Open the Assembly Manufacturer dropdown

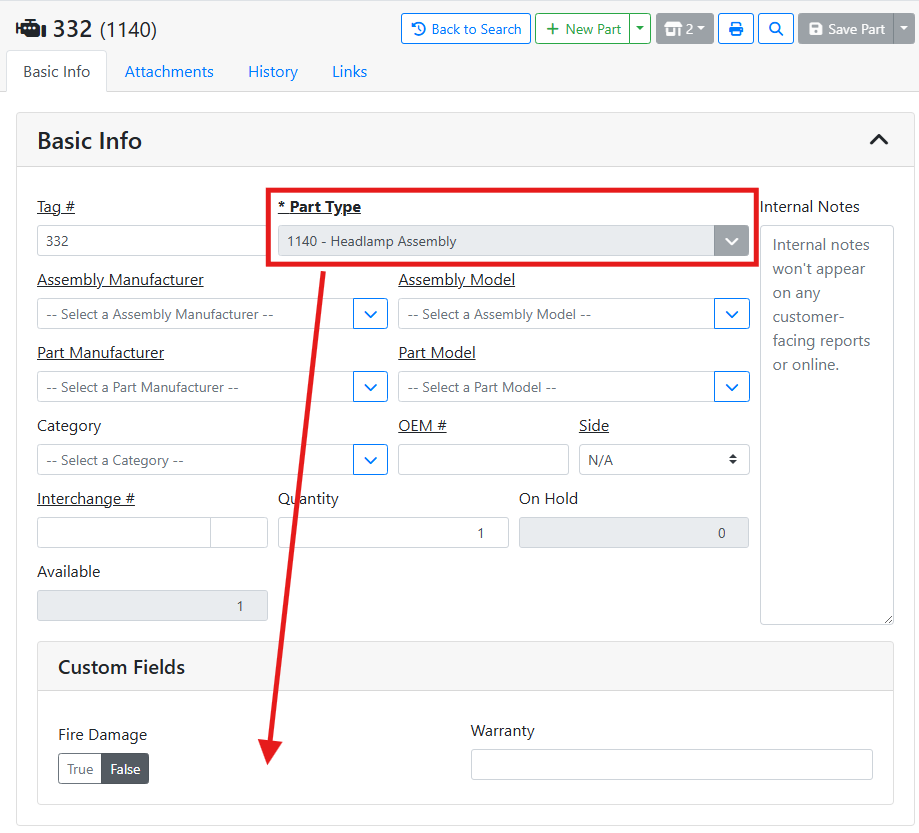[x=370, y=314]
